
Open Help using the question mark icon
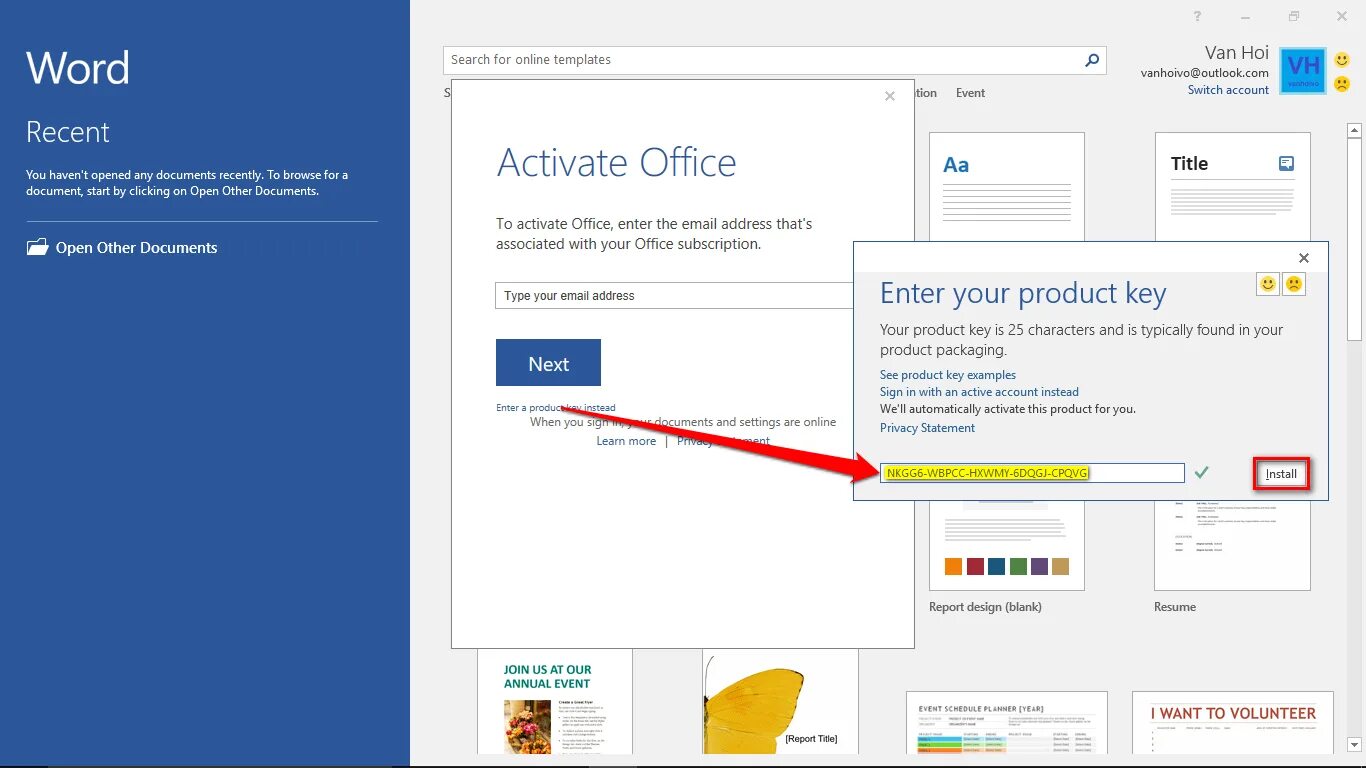(1197, 16)
